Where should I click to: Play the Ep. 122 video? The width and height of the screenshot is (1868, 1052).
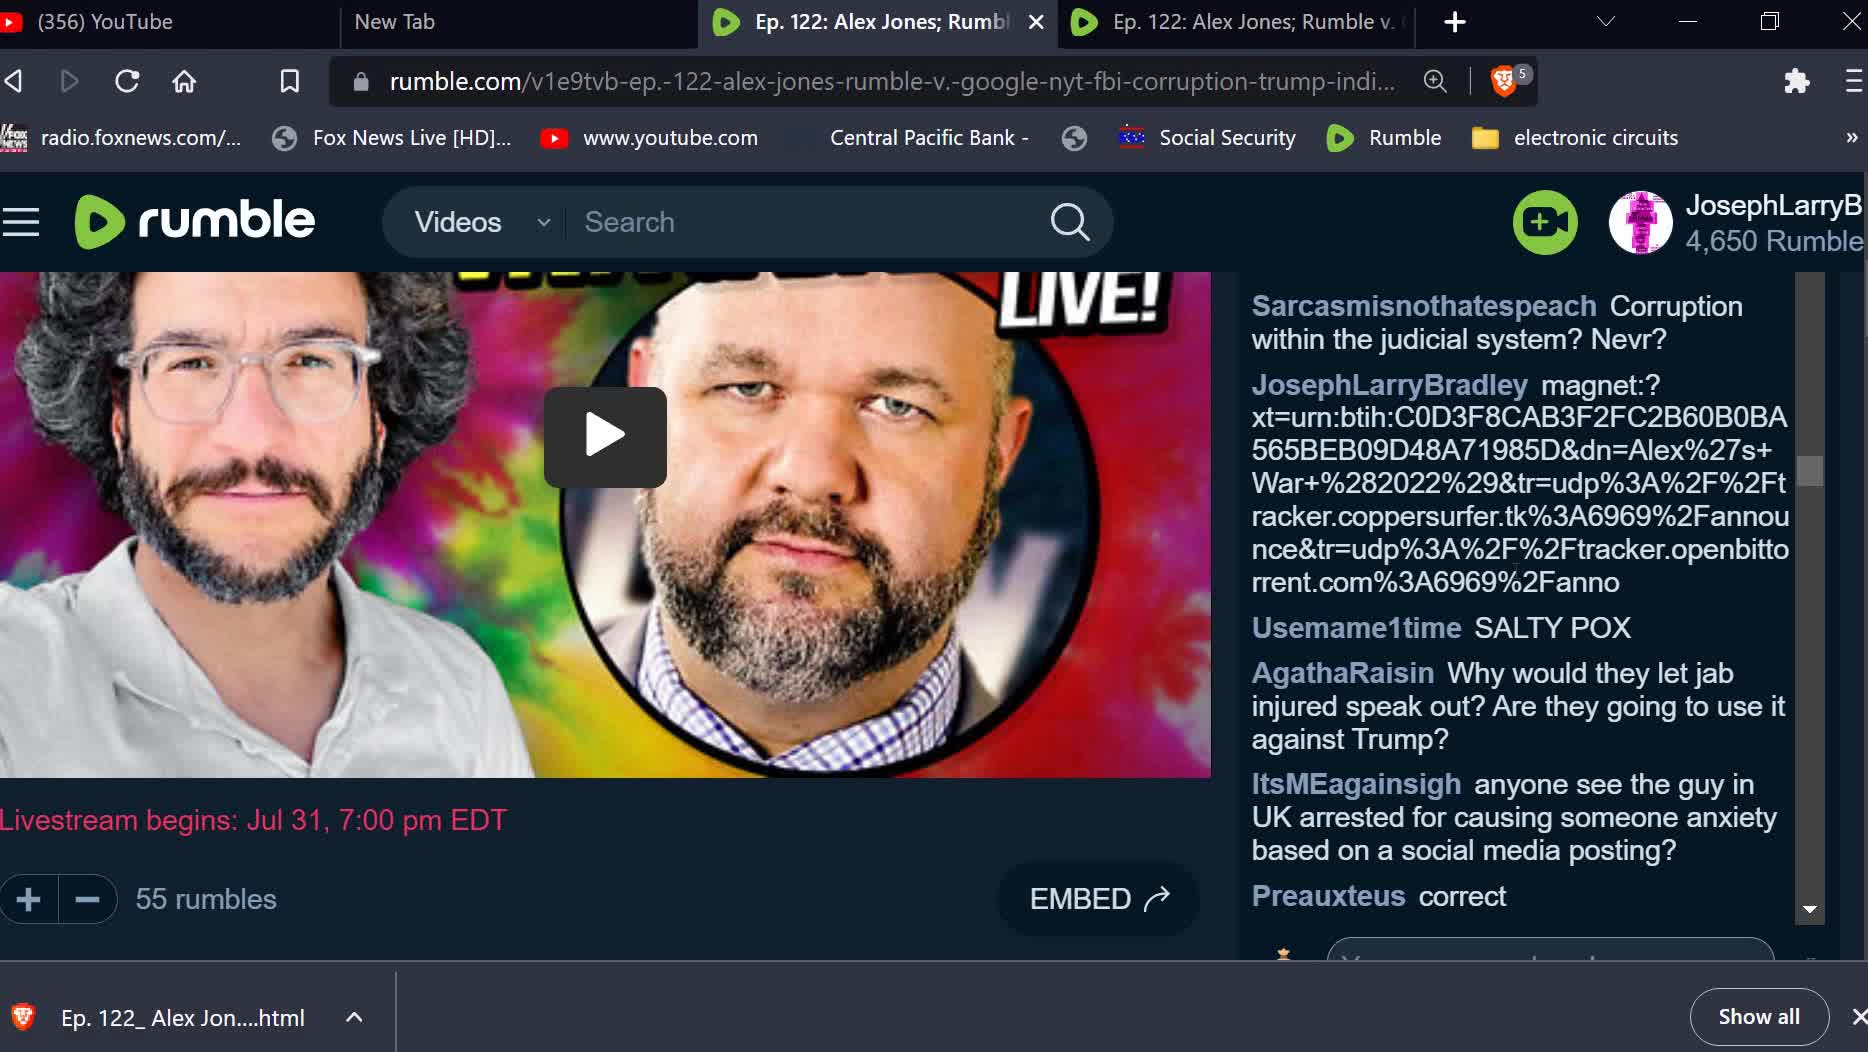pyautogui.click(x=605, y=437)
